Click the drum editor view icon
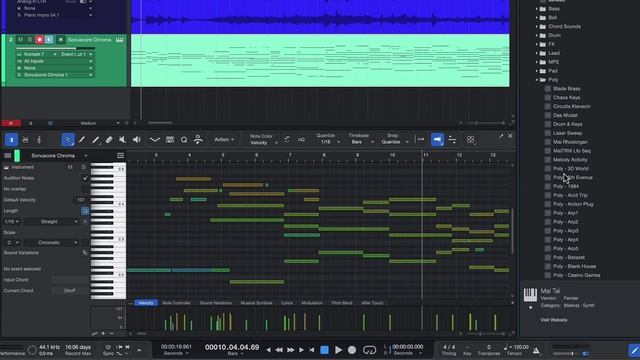The image size is (640, 360). click(25, 140)
